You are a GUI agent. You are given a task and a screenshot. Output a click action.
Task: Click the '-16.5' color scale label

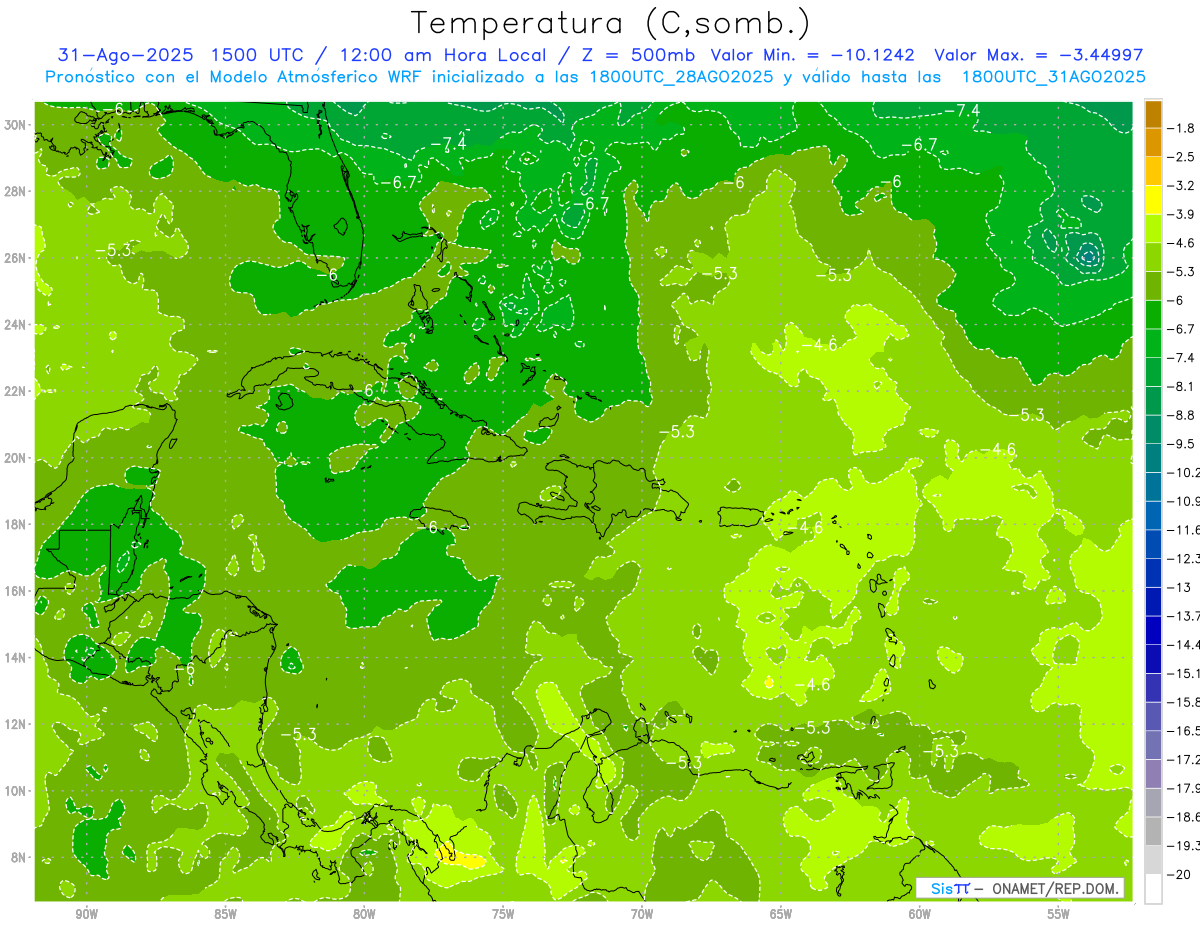pos(1184,730)
